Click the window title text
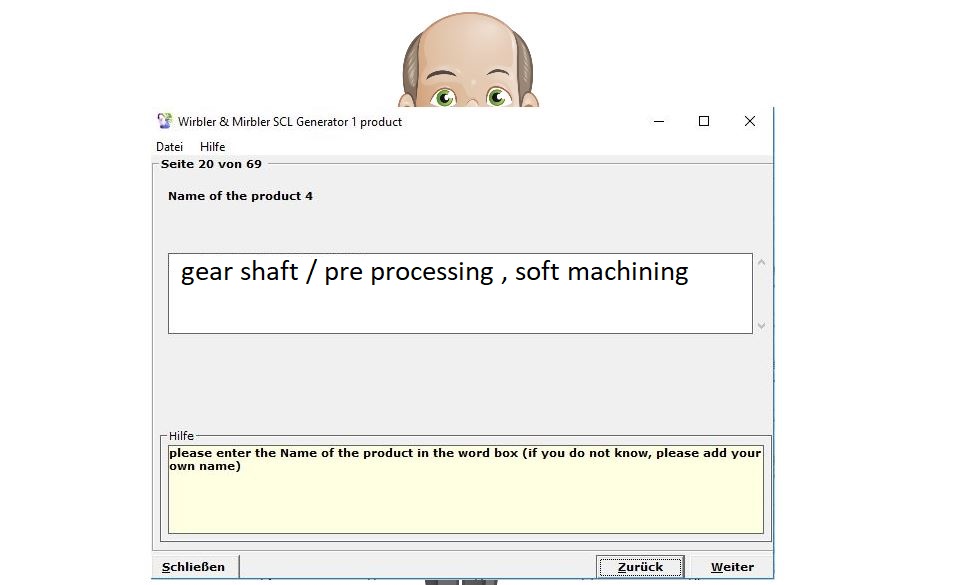 pyautogui.click(x=290, y=122)
